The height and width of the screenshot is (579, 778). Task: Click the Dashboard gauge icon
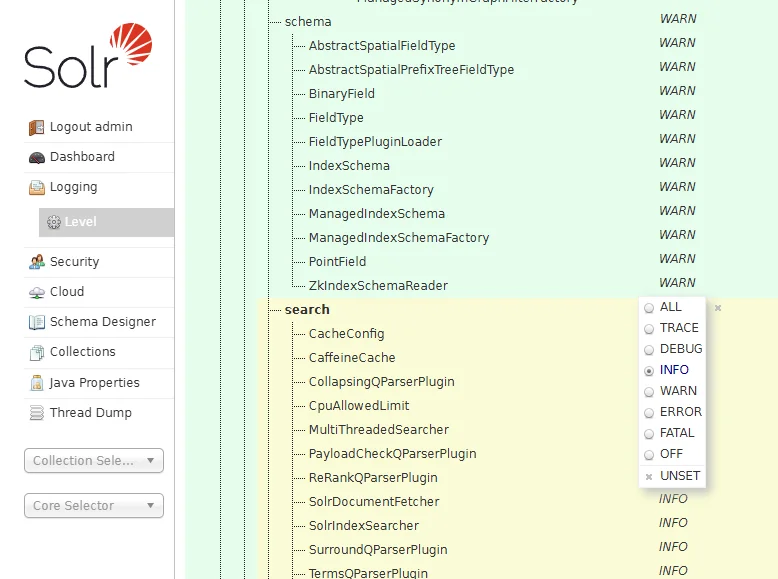click(37, 158)
